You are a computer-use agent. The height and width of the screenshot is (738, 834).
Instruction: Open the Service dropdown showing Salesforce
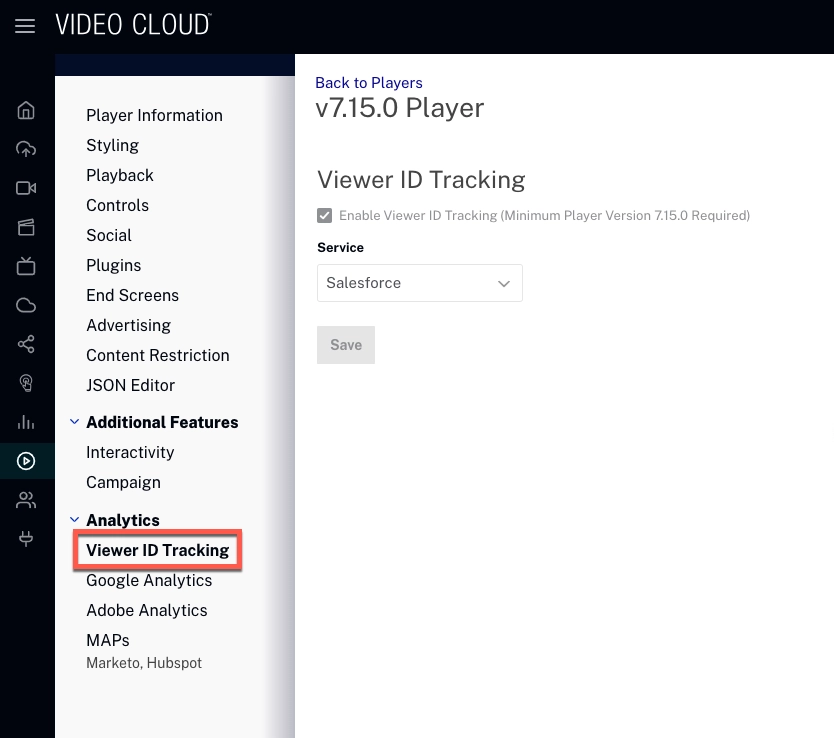pyautogui.click(x=419, y=283)
